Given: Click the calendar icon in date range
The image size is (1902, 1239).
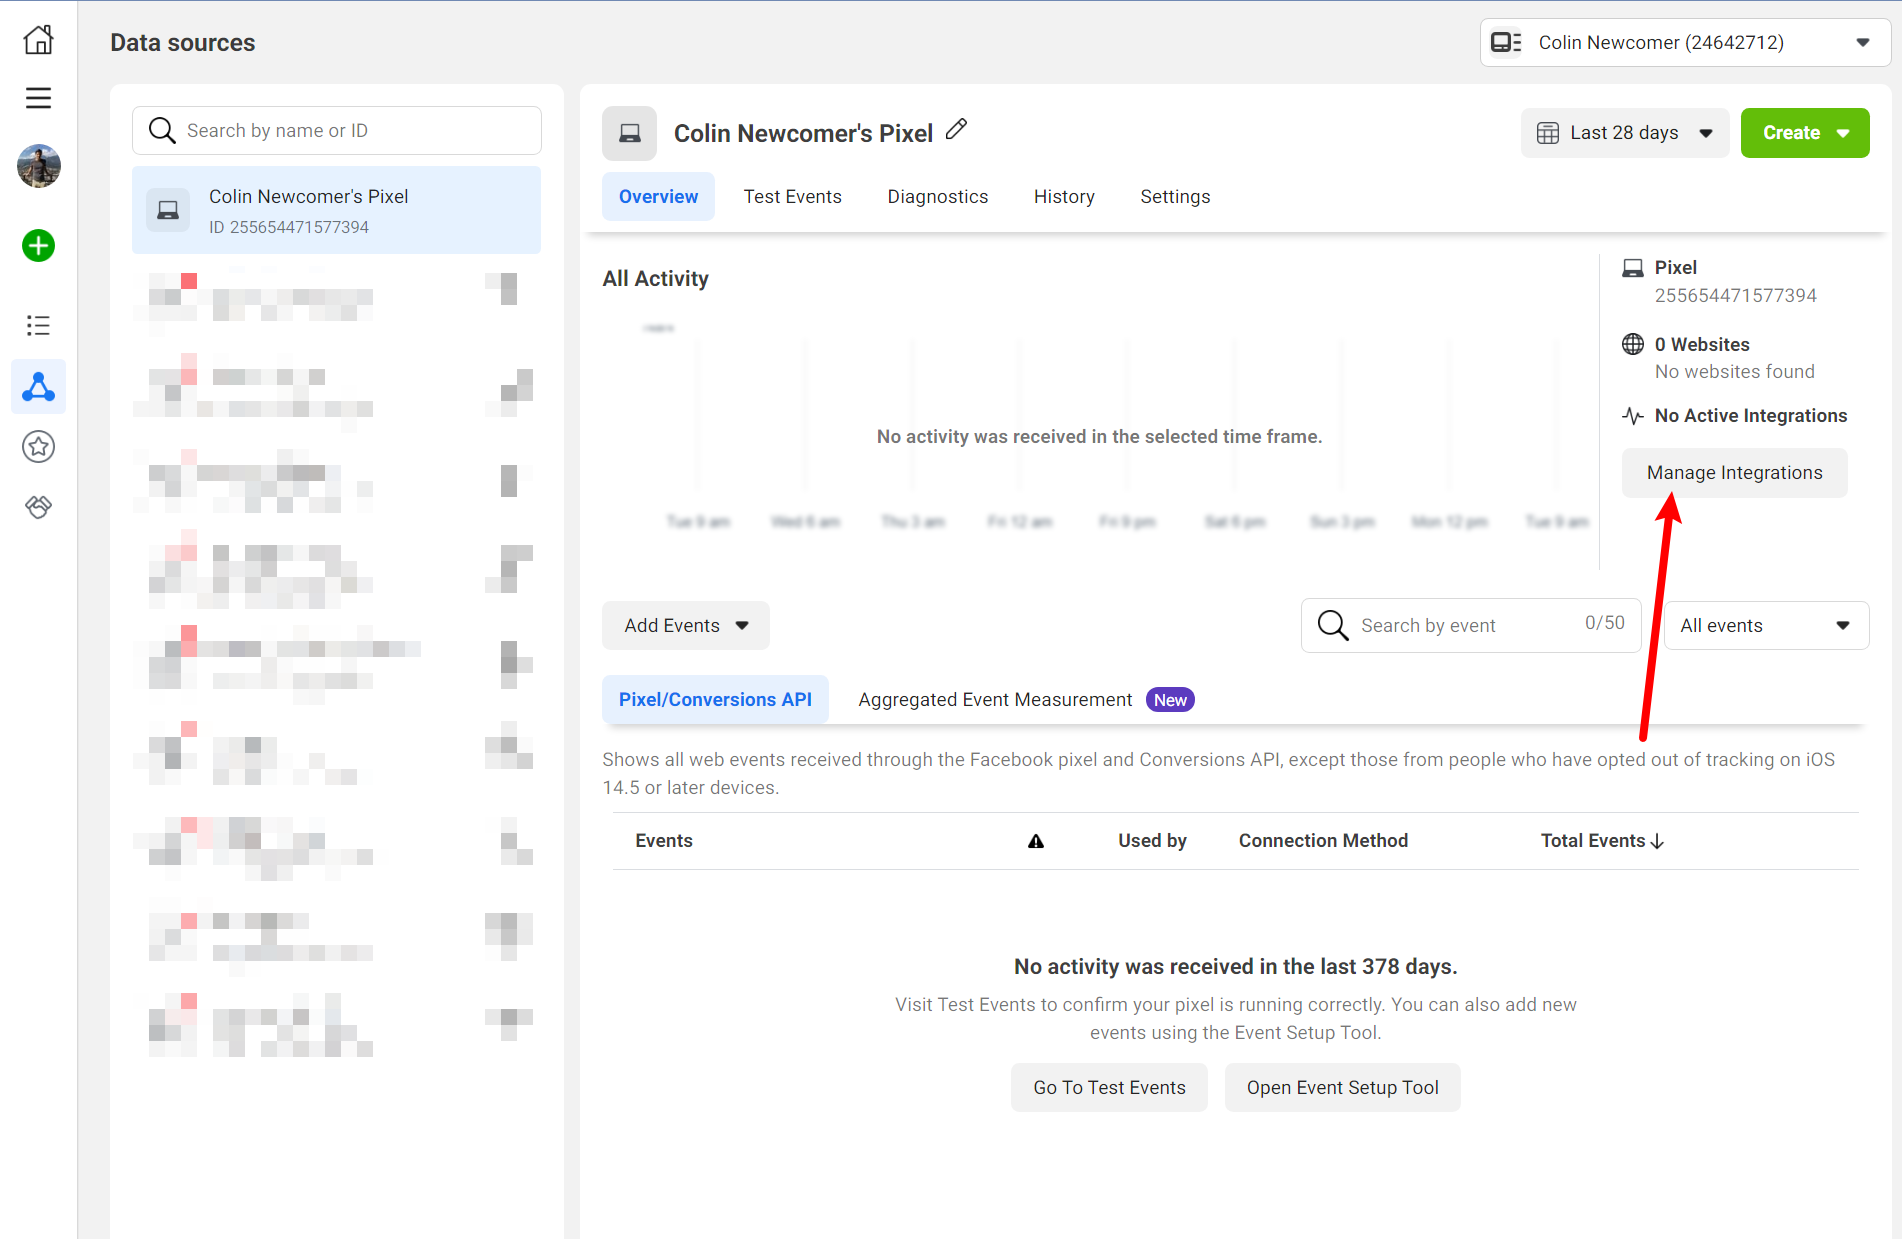Looking at the screenshot, I should coord(1548,133).
